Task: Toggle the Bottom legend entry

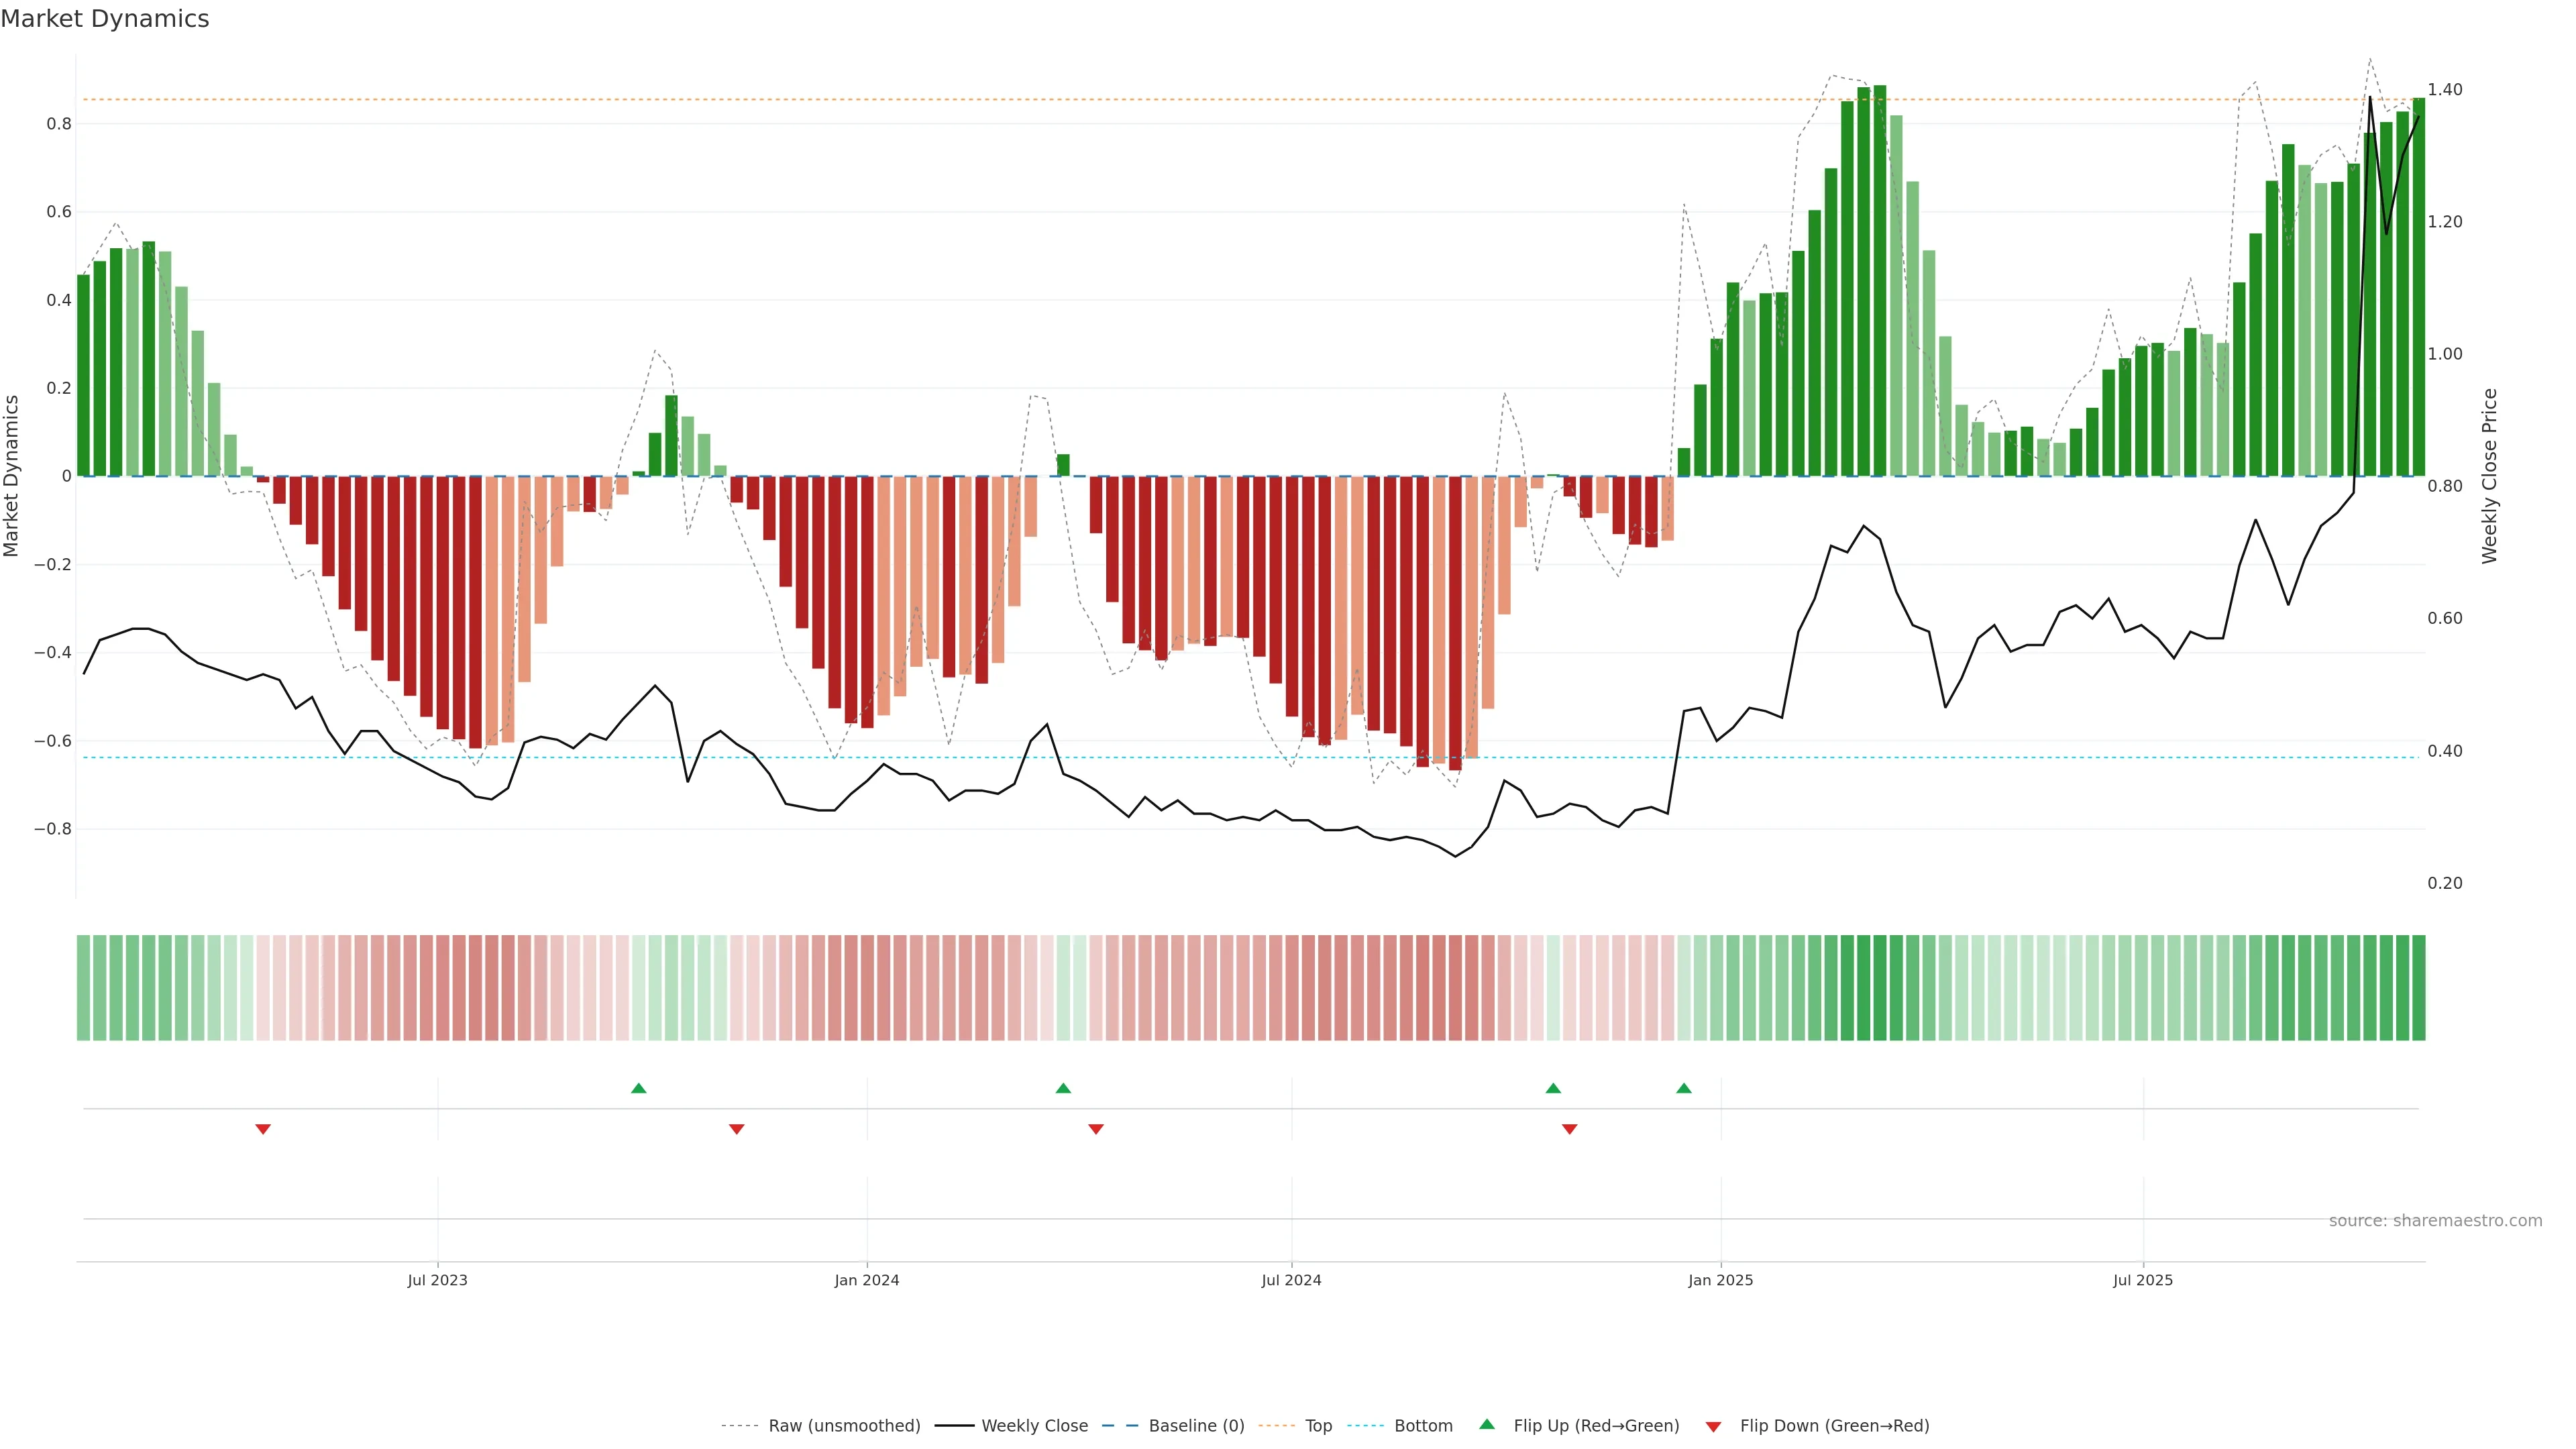Action: point(1423,1426)
